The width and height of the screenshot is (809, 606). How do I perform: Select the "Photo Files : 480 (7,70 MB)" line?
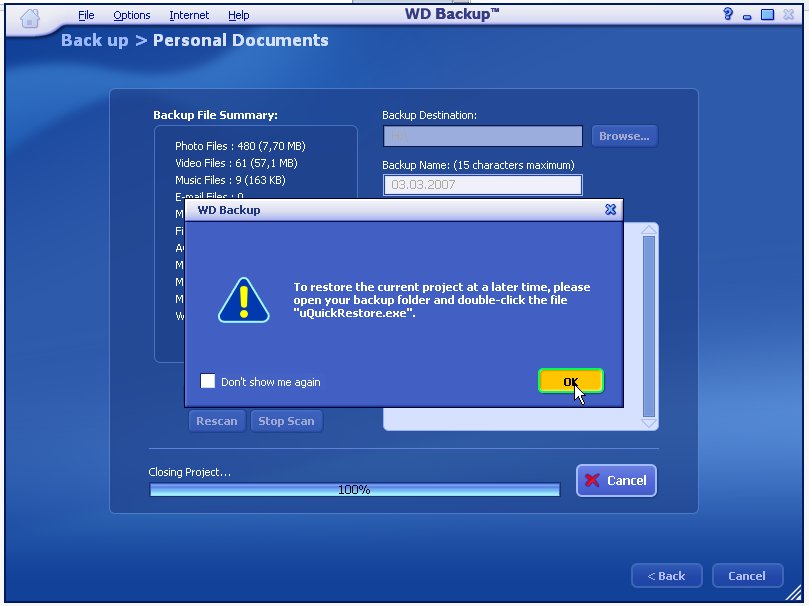[x=240, y=146]
